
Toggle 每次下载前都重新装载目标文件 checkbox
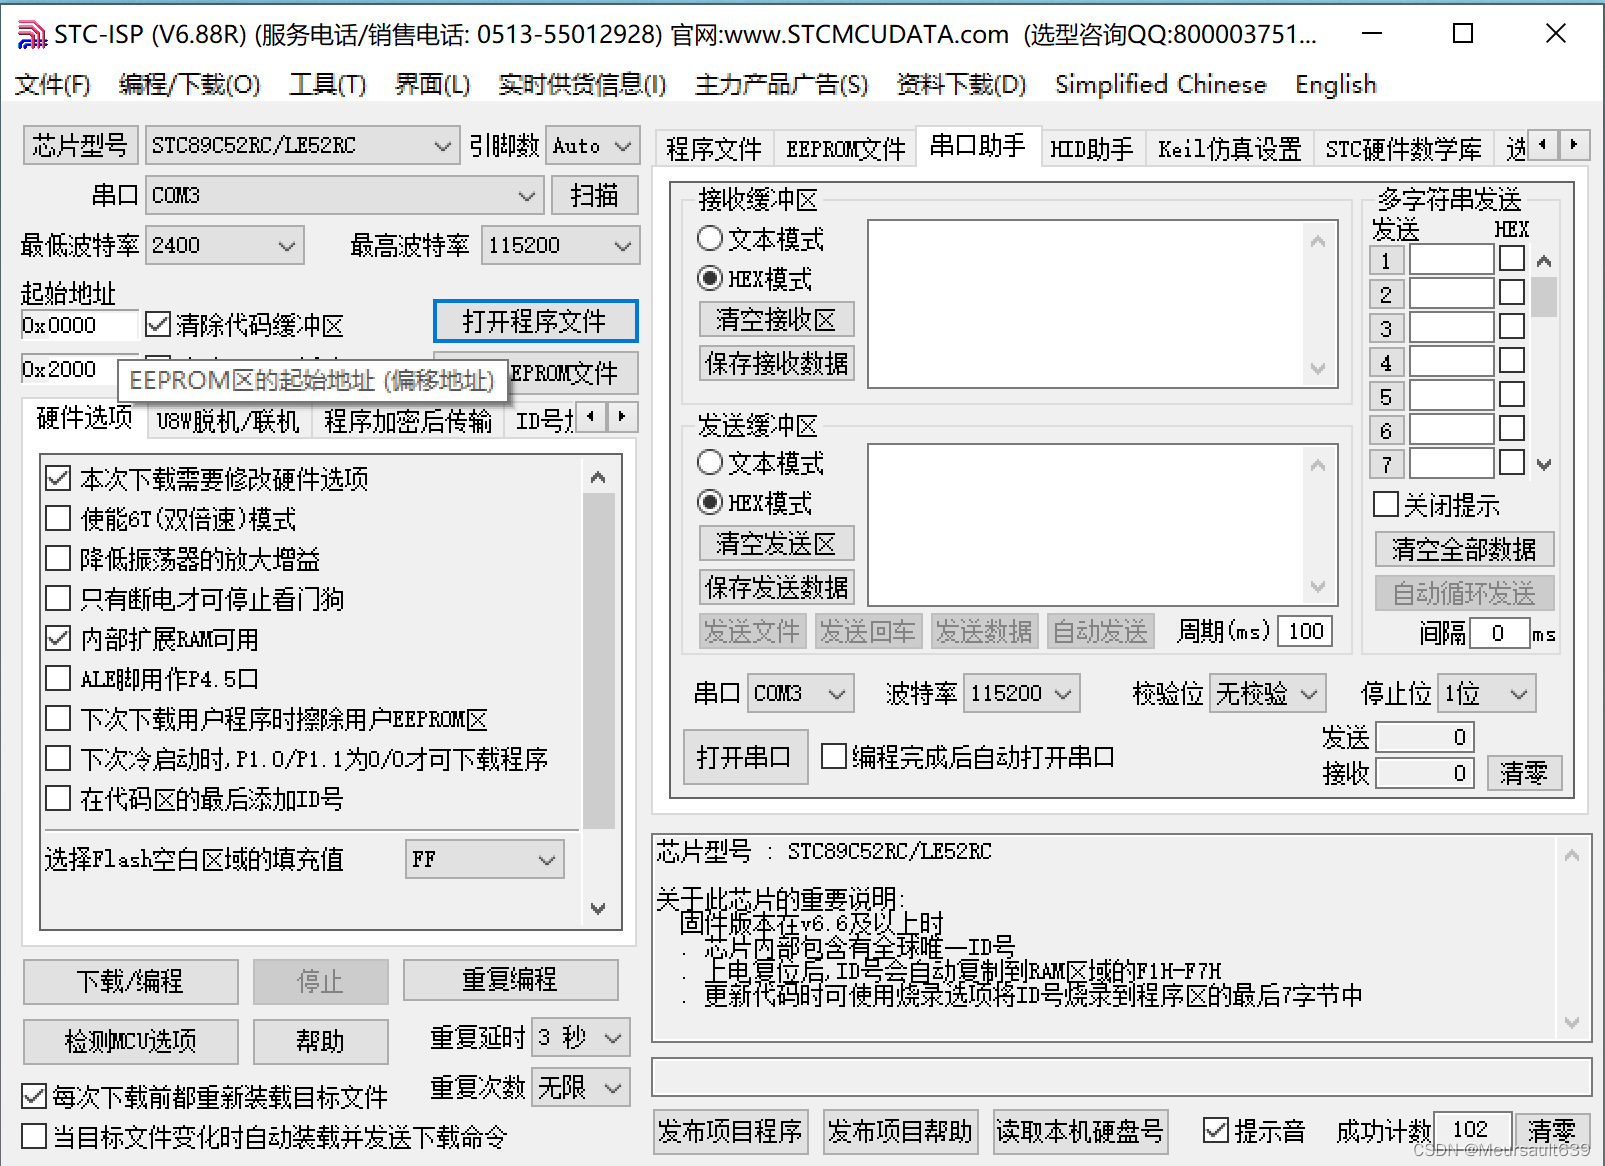pyautogui.click(x=34, y=1096)
